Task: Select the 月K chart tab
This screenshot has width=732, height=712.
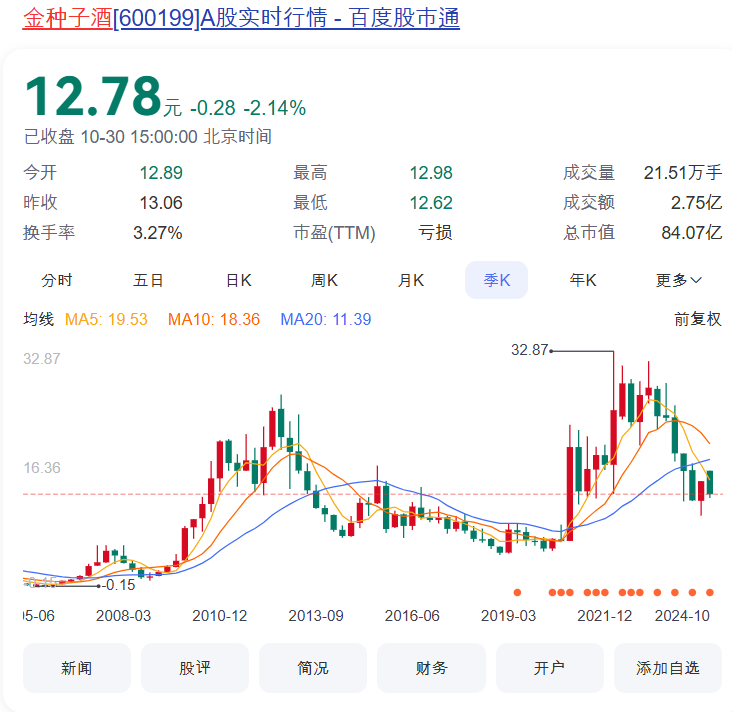Action: [x=411, y=280]
